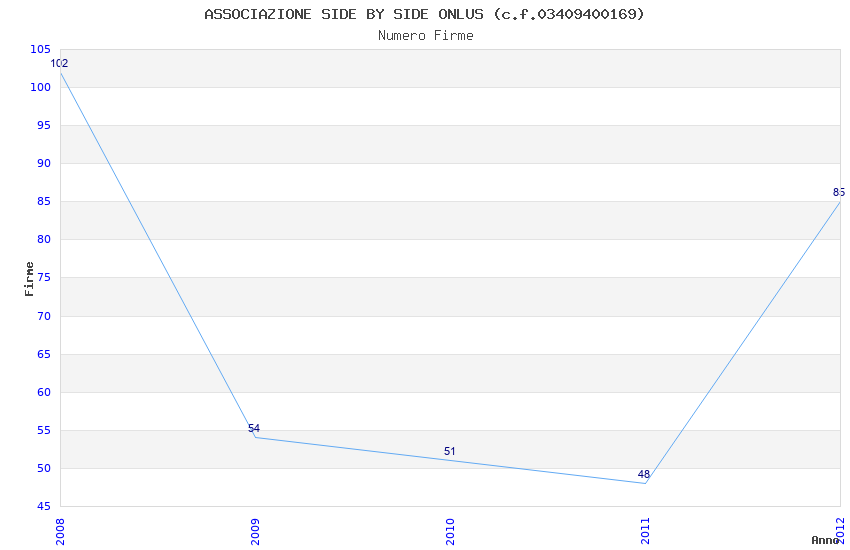Click the x-axis year label '2009'
This screenshot has height=550, width=850.
[255, 531]
